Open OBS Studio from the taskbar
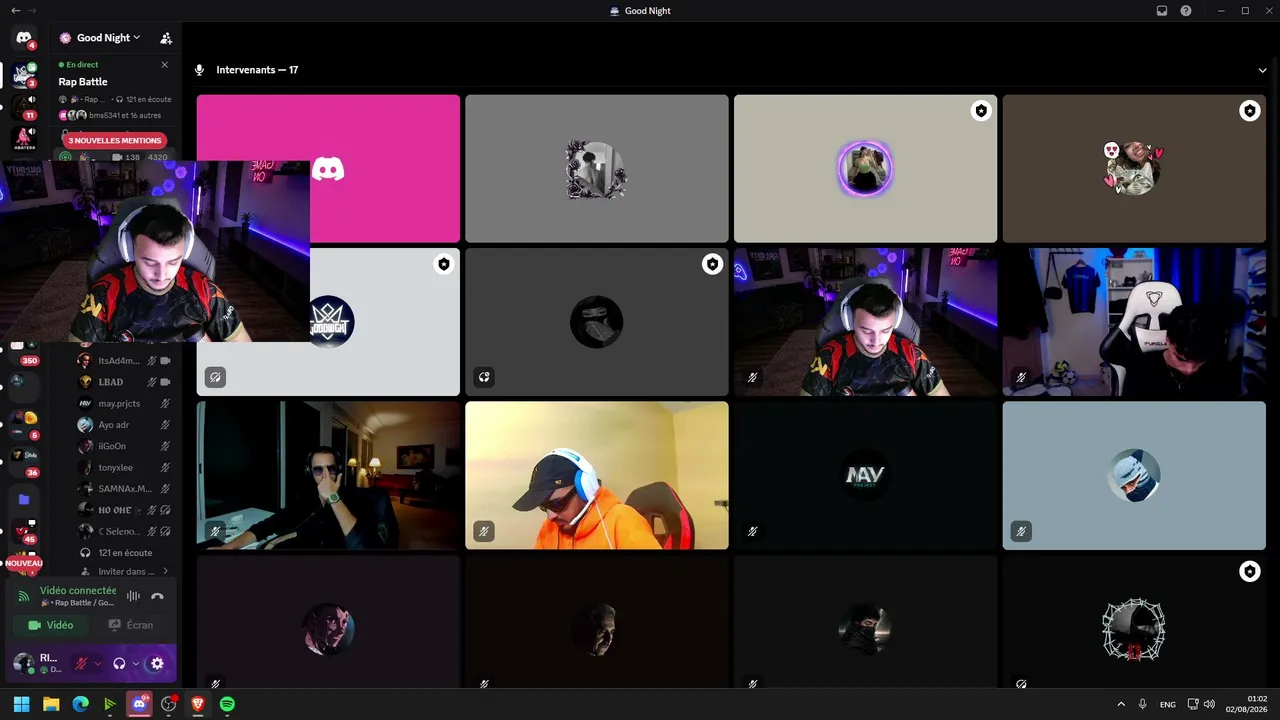1280x720 pixels. (169, 704)
